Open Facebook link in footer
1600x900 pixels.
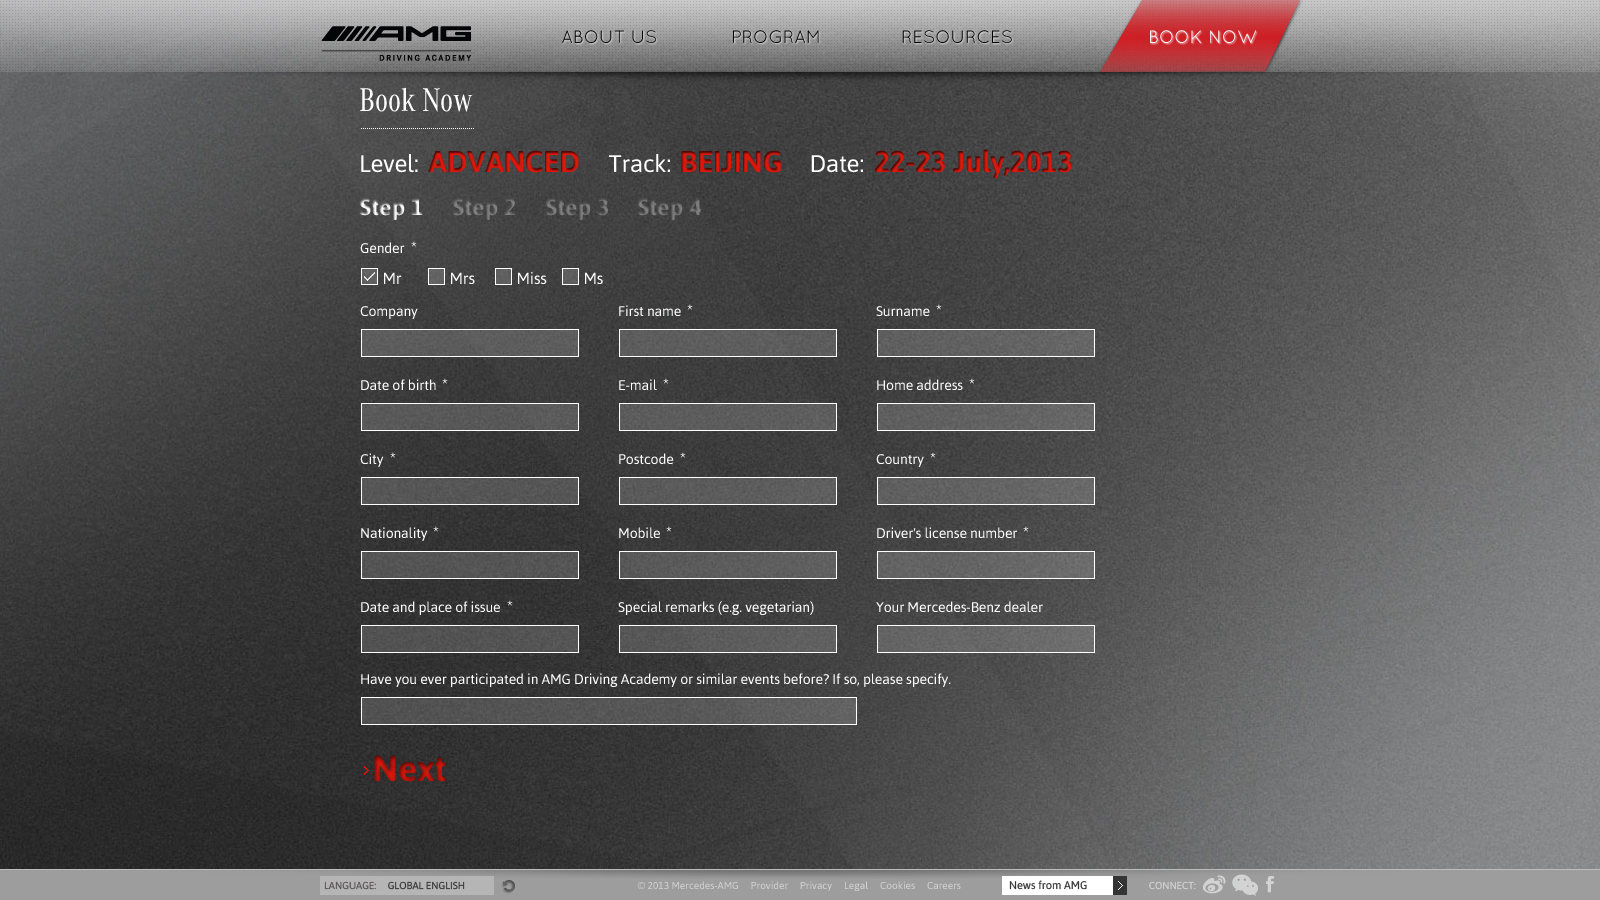1270,885
